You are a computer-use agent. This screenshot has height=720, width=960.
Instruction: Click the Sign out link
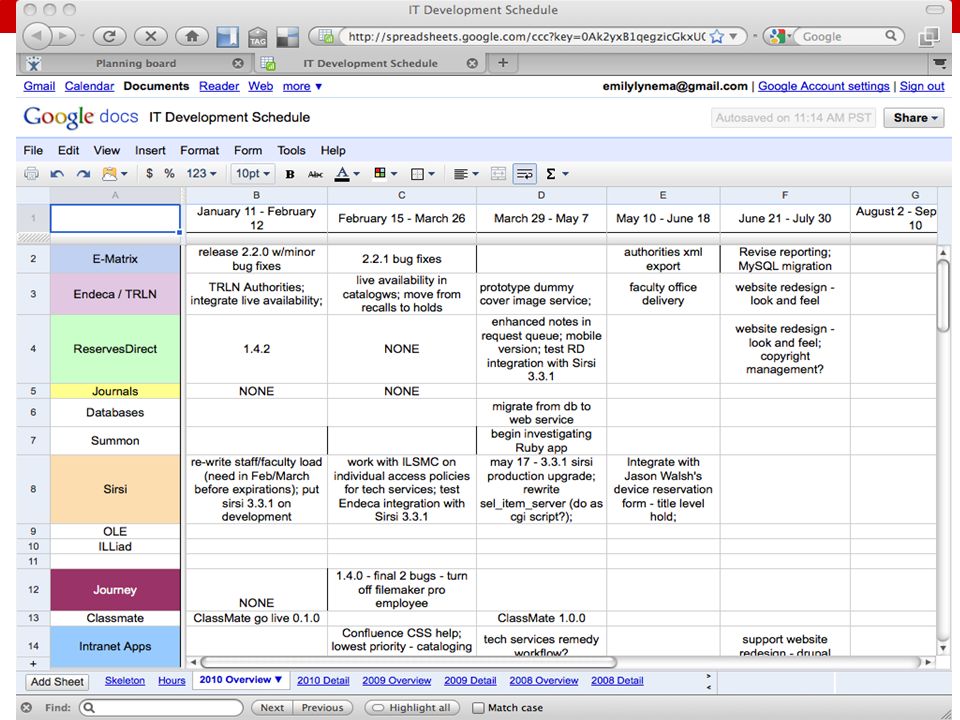point(922,86)
